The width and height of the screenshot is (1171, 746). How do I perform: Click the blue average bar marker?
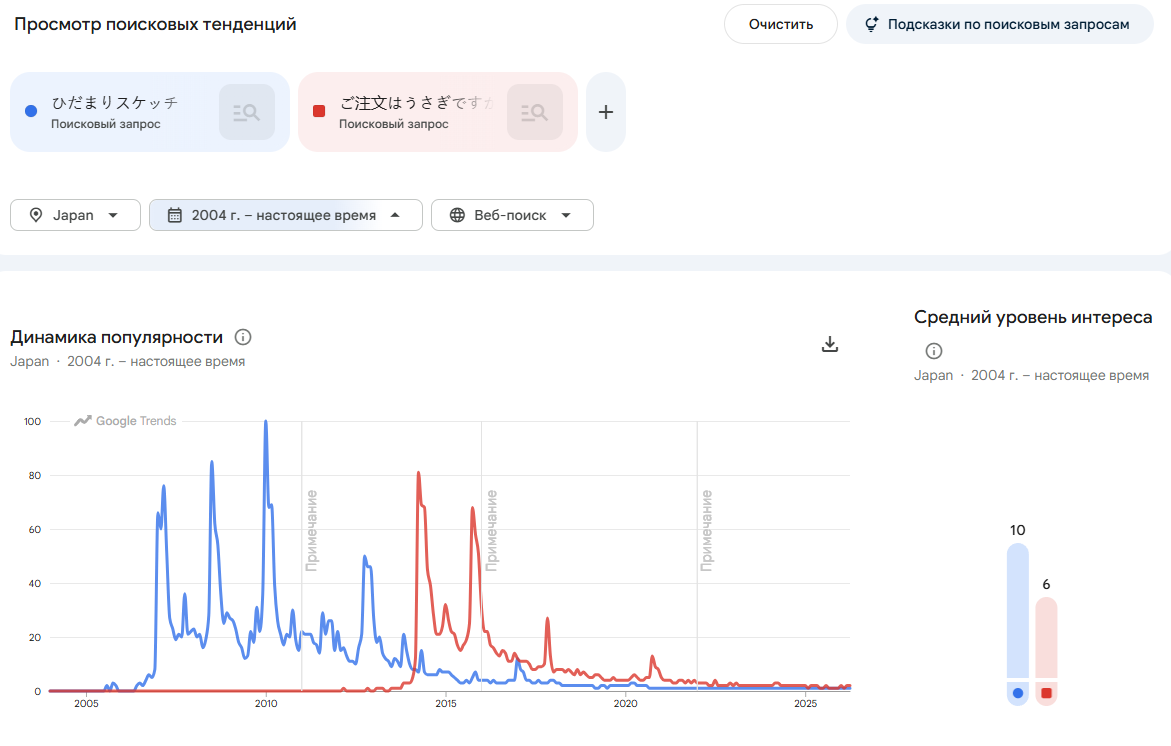(1017, 693)
